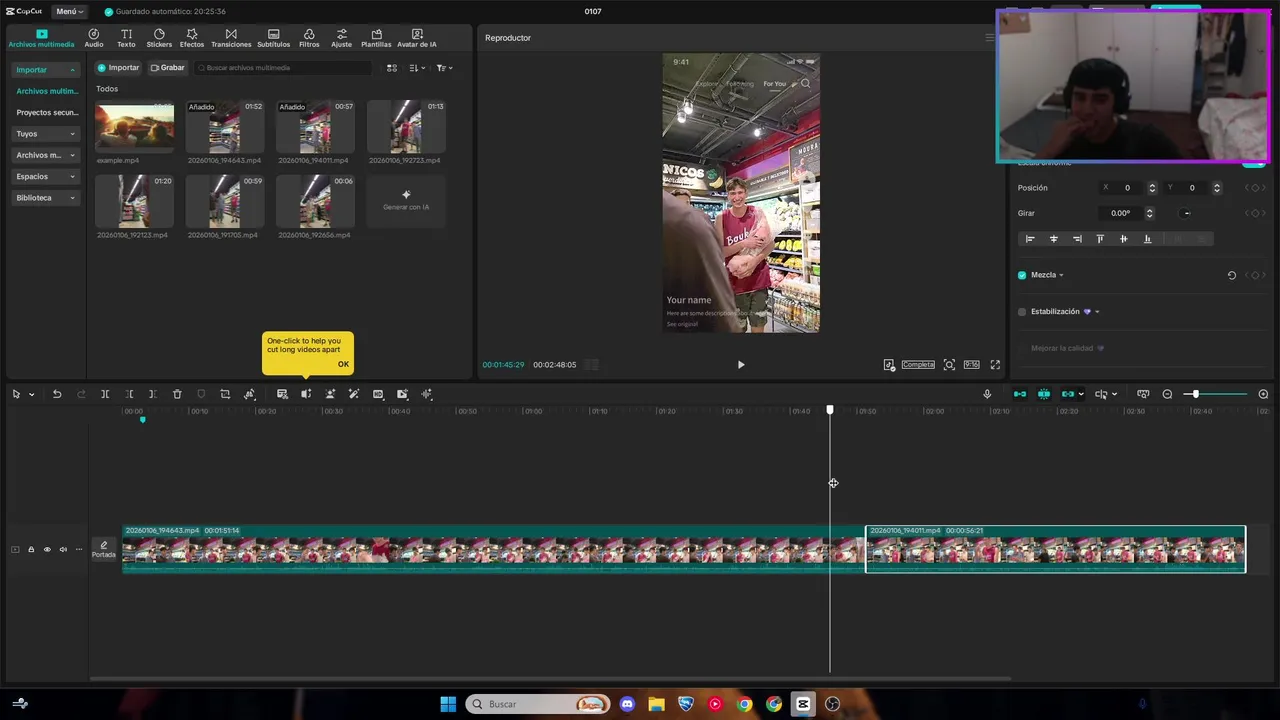Image resolution: width=1280 pixels, height=720 pixels.
Task: Delete right of playhead icon
Action: (x=152, y=394)
